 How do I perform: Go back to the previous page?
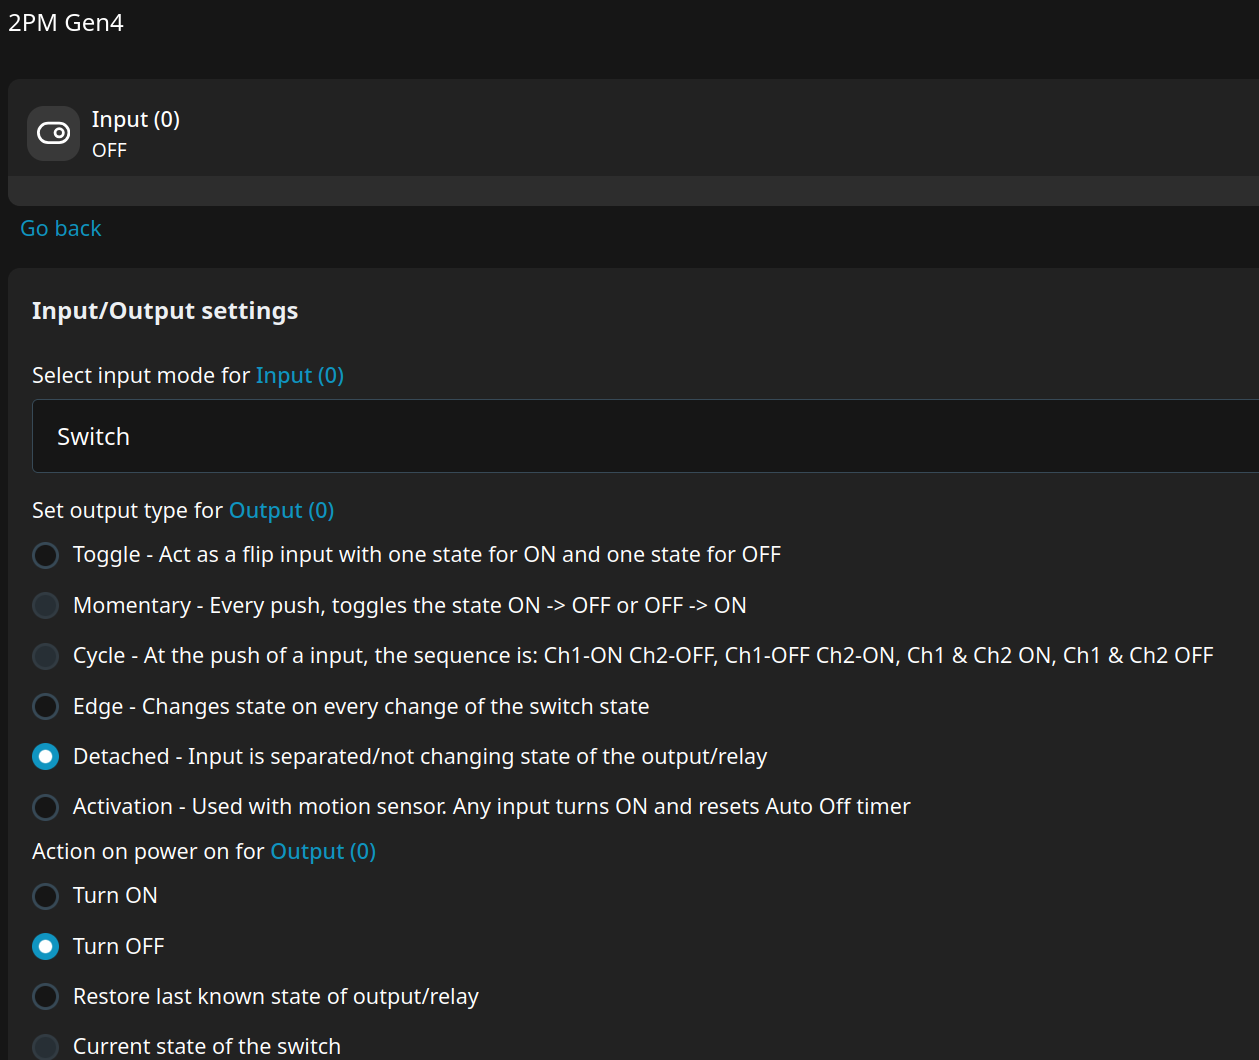(x=61, y=229)
